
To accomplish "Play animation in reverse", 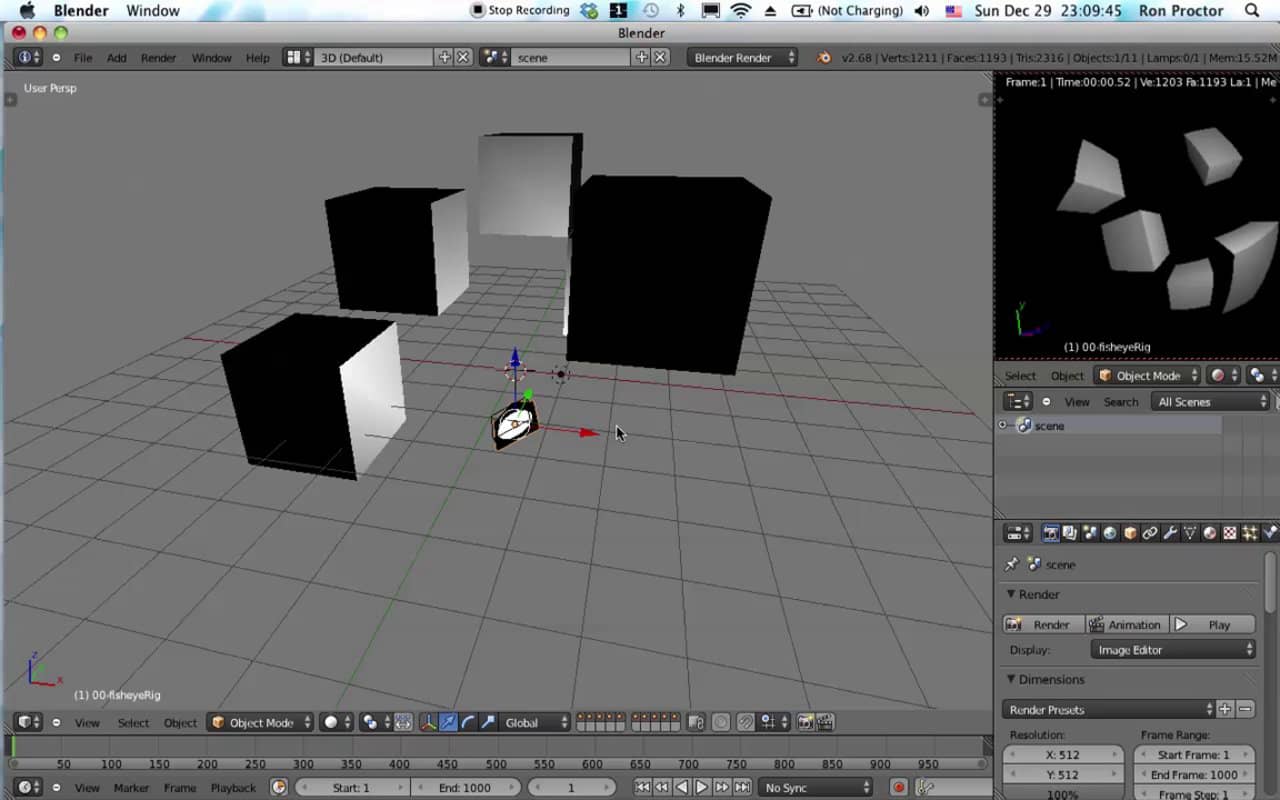I will (x=682, y=787).
